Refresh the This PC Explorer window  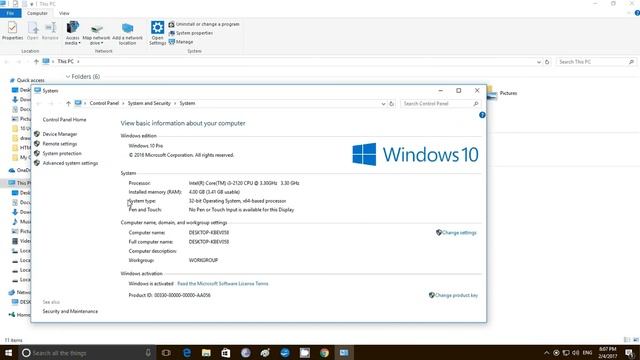coord(547,62)
